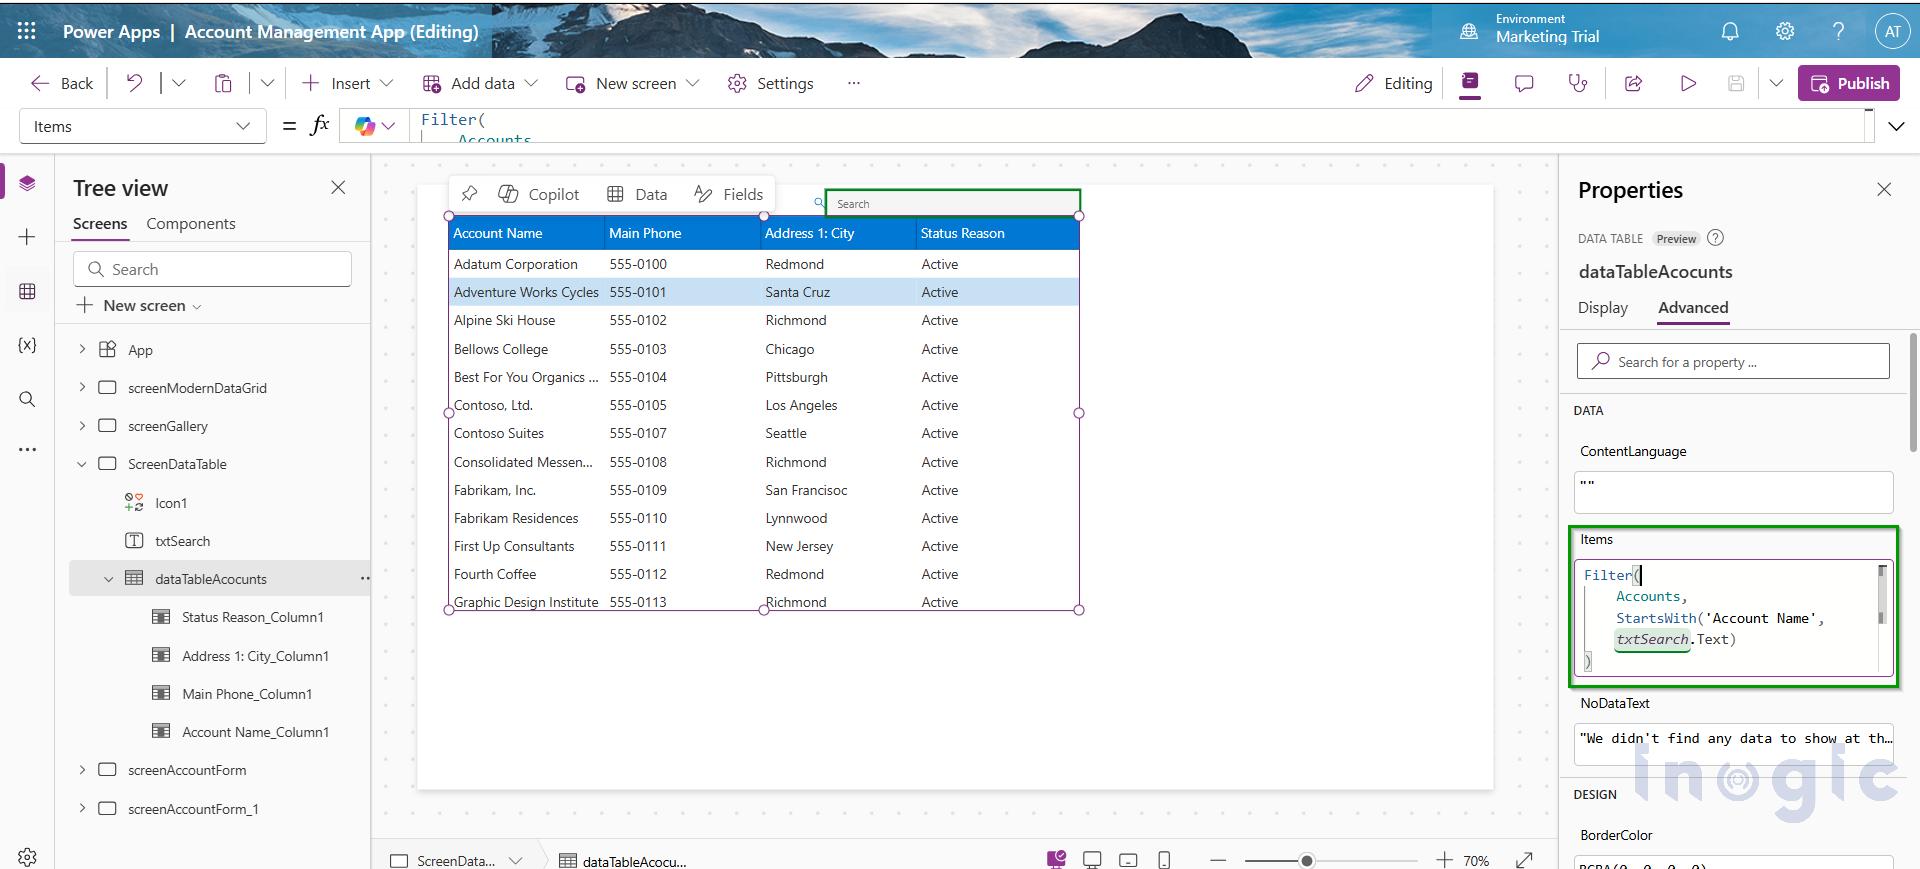
Task: Open the Variables icon in sidebar
Action: point(27,345)
